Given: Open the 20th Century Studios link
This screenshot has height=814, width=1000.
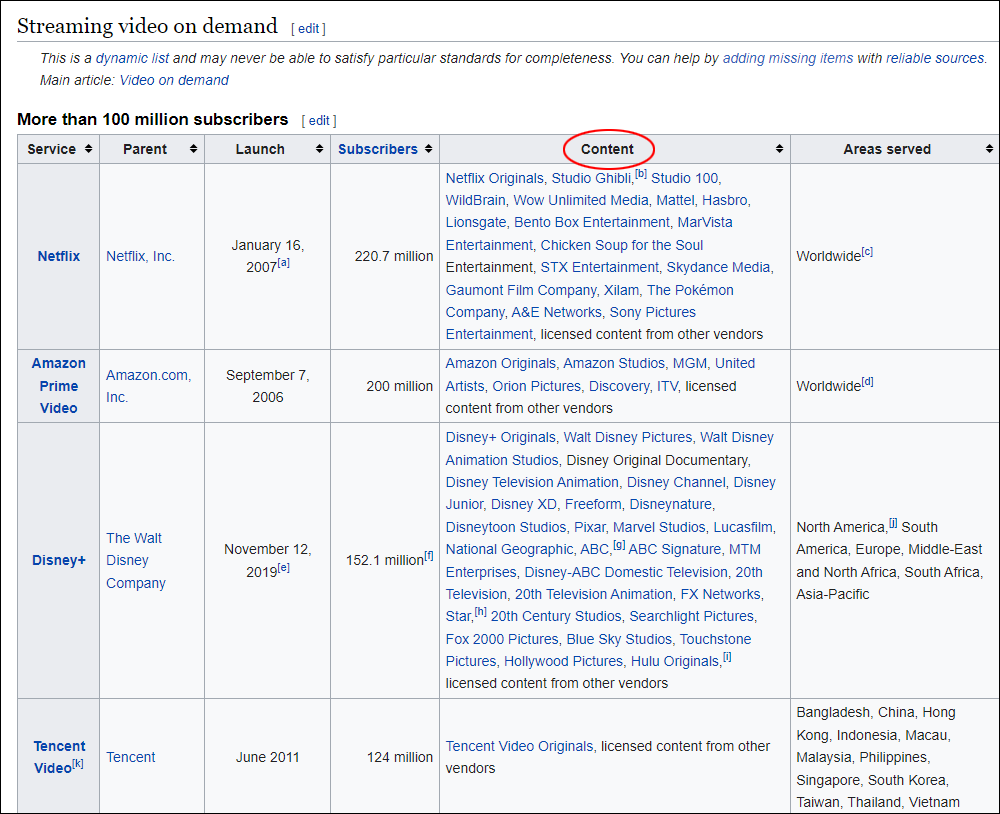Looking at the screenshot, I should [x=555, y=616].
